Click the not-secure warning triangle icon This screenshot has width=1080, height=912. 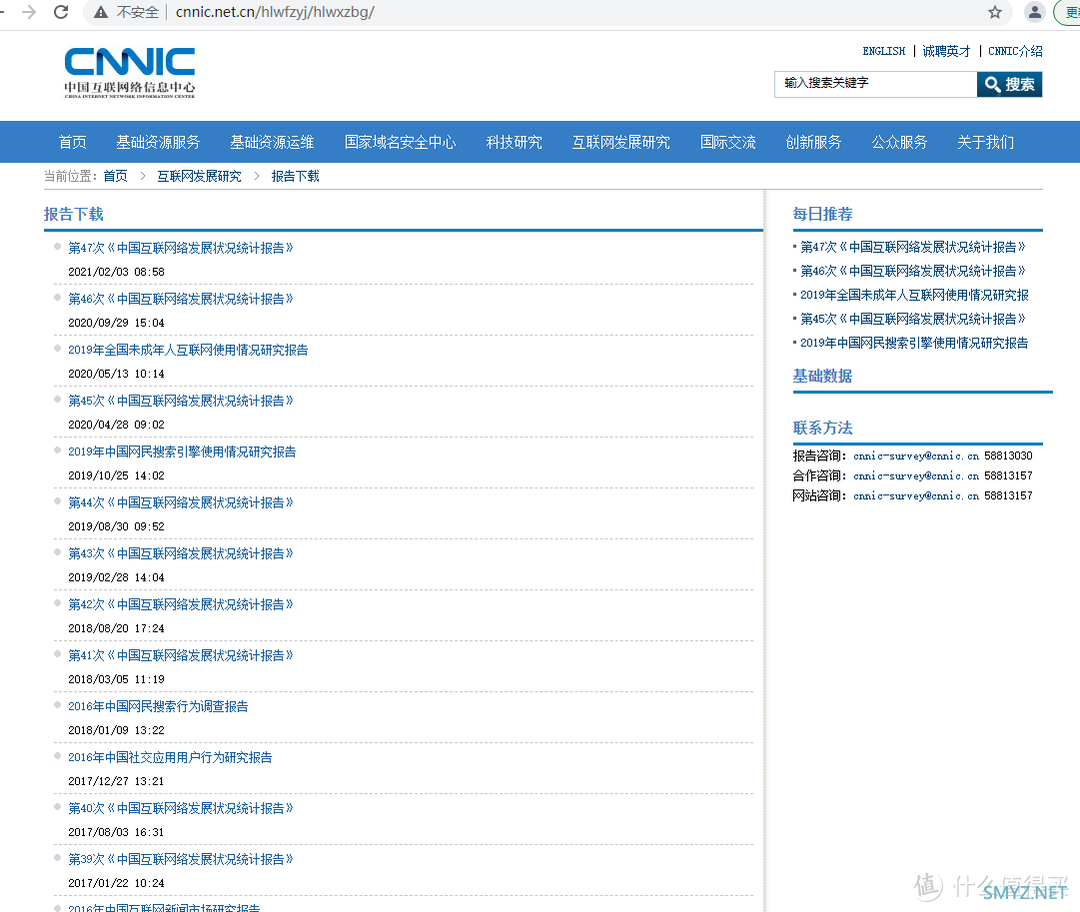(x=101, y=12)
